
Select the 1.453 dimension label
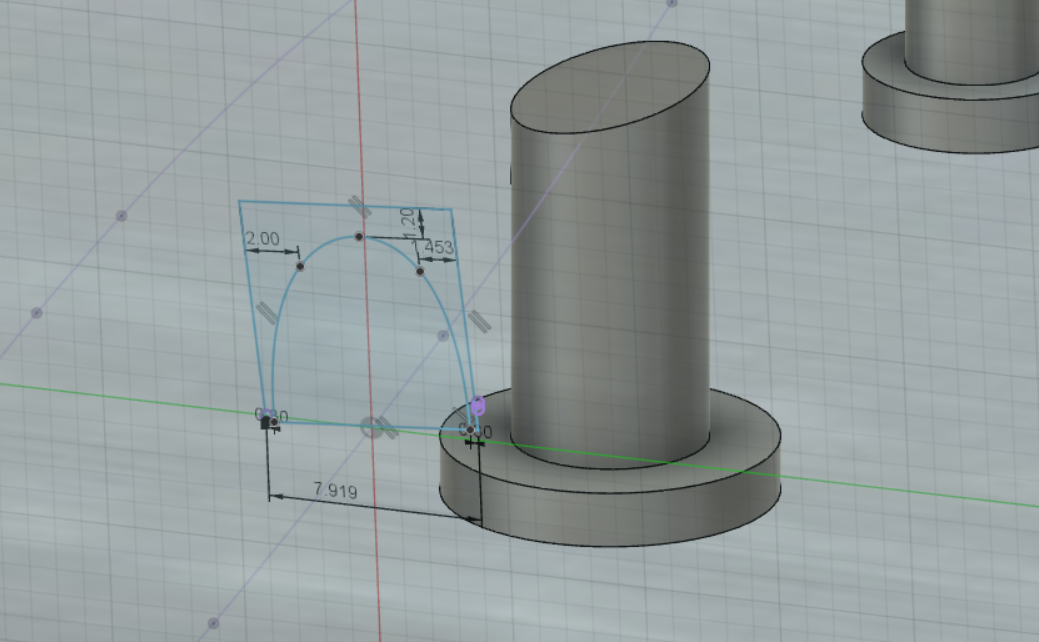433,247
